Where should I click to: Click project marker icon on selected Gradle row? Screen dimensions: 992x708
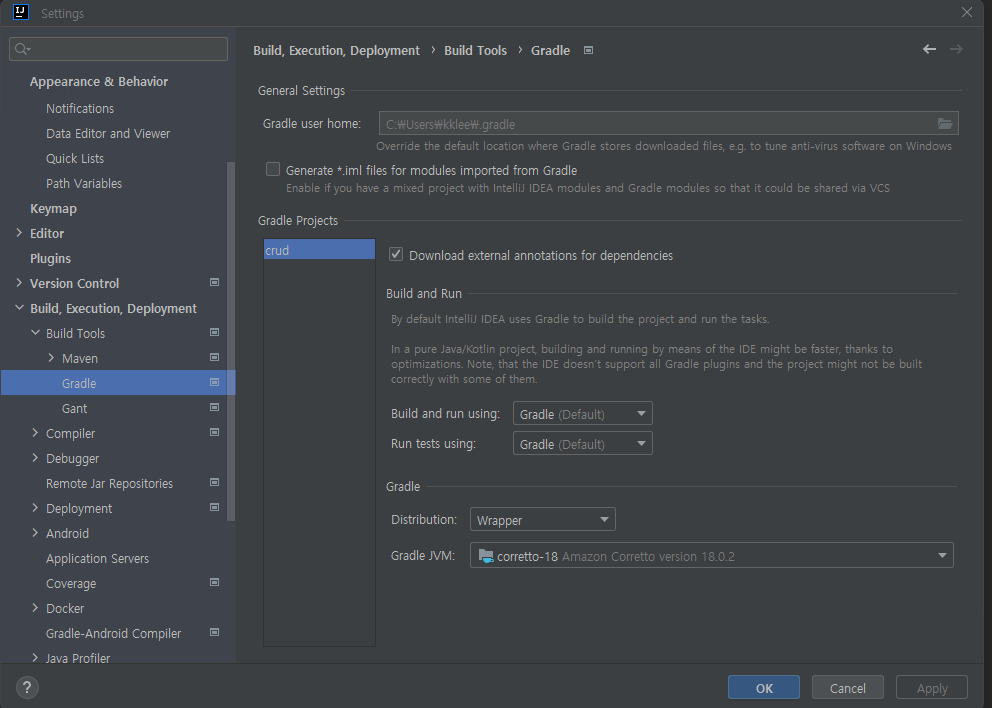click(x=214, y=382)
